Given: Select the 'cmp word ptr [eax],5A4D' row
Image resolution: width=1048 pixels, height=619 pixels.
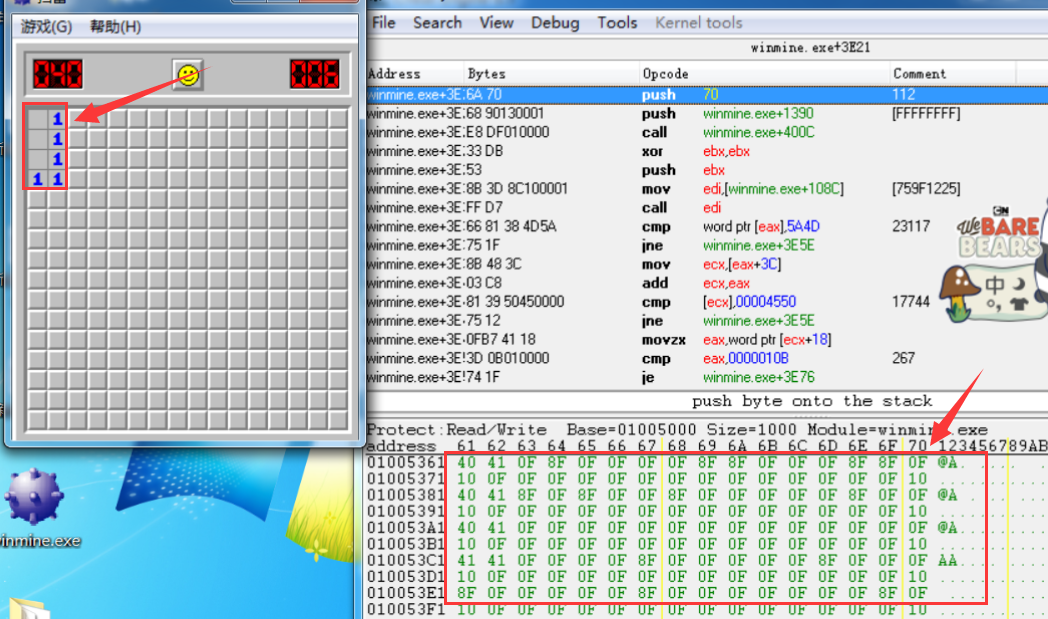Looking at the screenshot, I should point(707,227).
